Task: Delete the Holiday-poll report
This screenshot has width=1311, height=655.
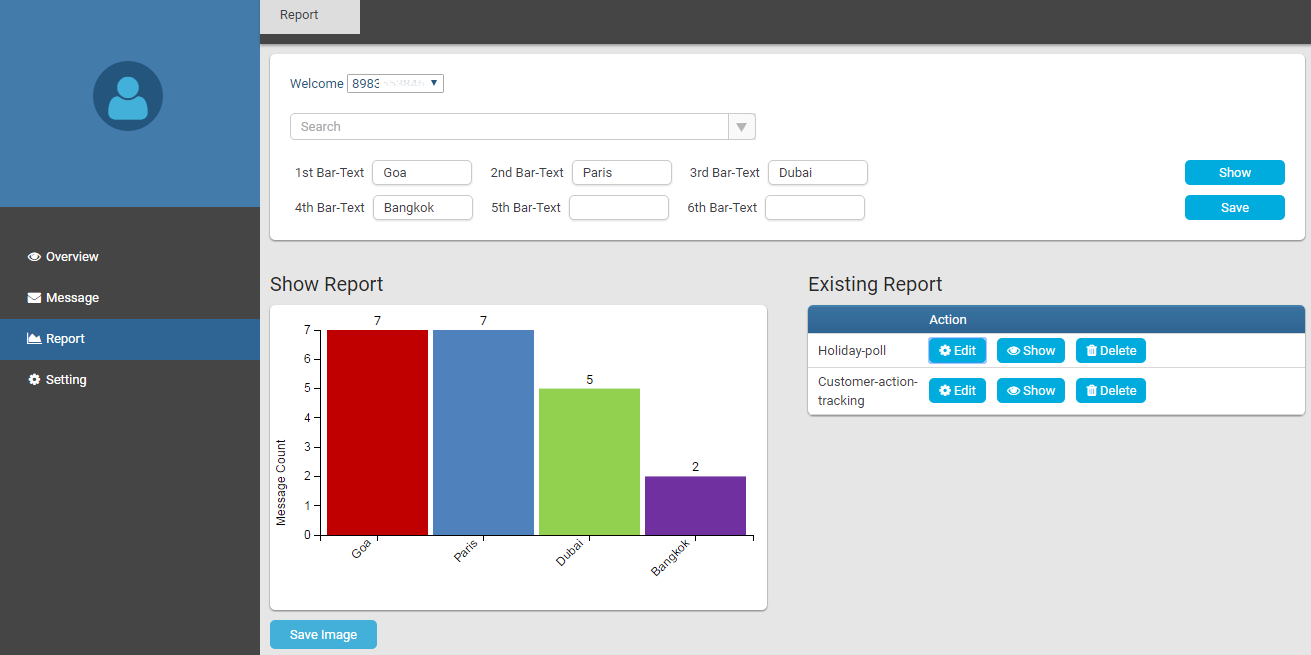Action: pos(1110,351)
